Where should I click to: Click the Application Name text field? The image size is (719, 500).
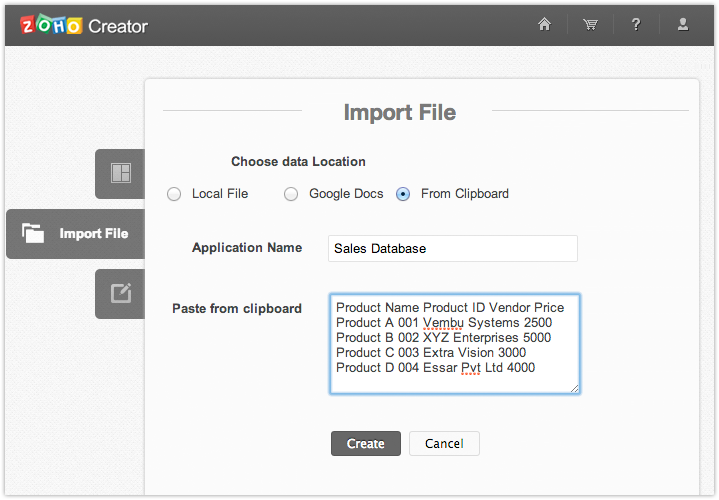452,249
